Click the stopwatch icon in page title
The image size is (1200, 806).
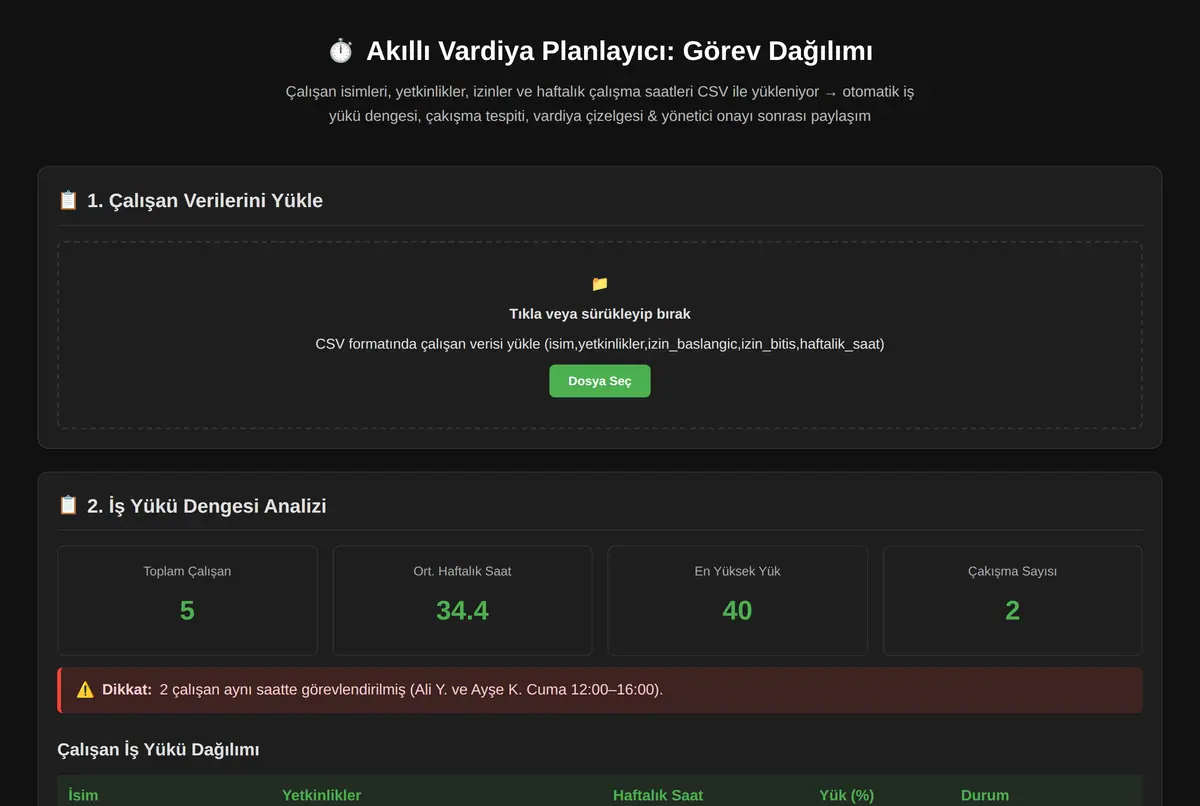[341, 51]
